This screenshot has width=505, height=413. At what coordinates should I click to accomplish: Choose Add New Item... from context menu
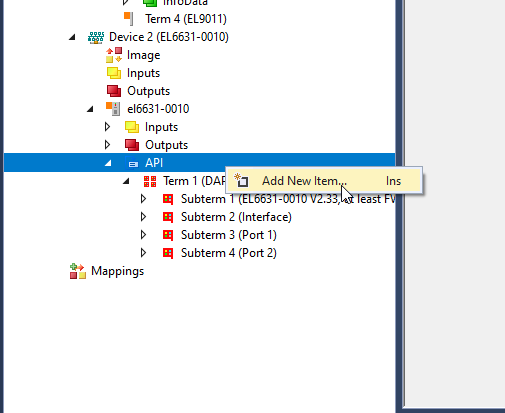[x=324, y=181]
